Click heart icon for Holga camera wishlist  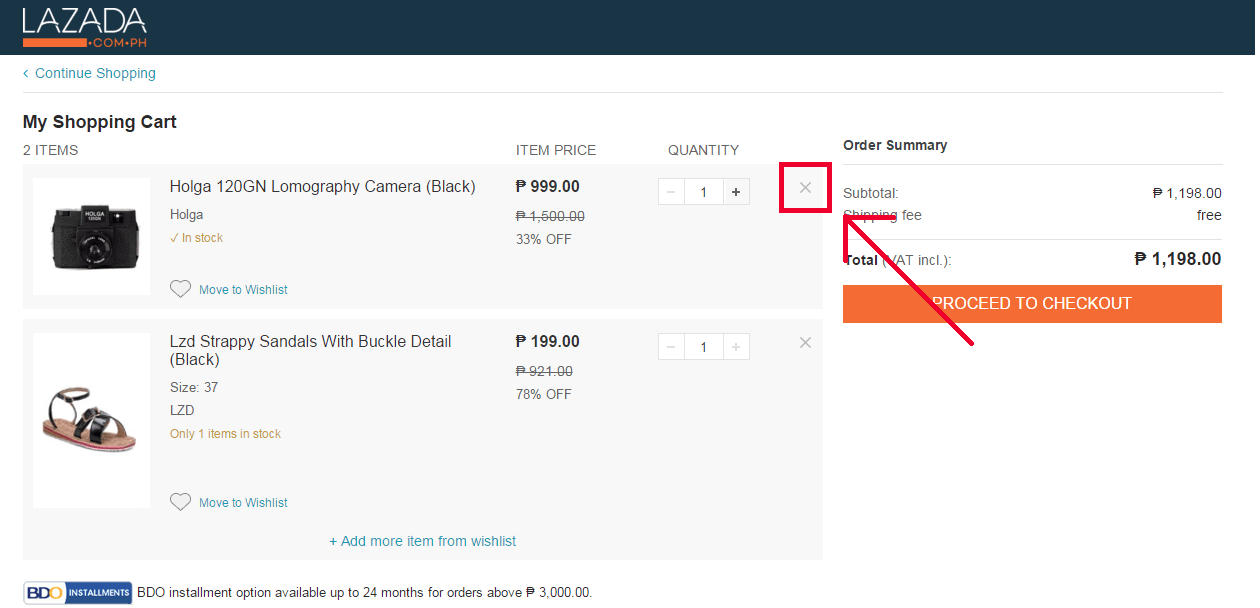180,289
